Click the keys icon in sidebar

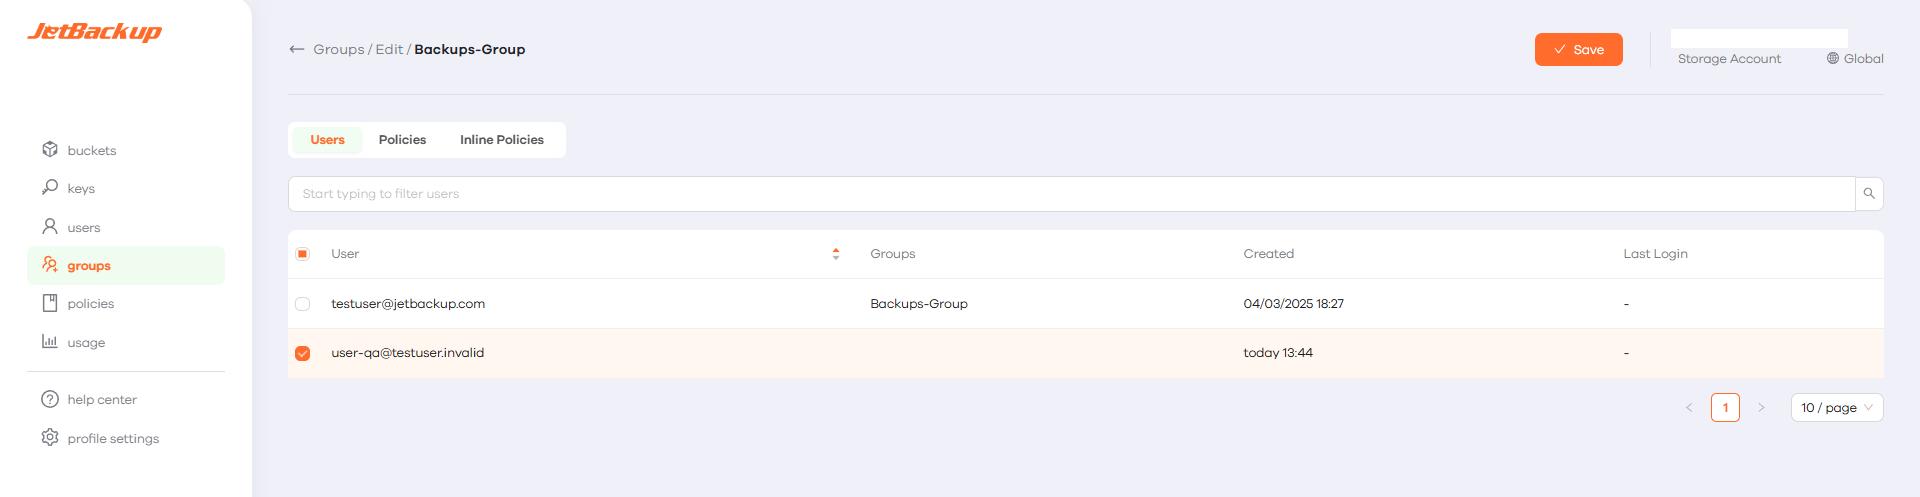pos(50,188)
